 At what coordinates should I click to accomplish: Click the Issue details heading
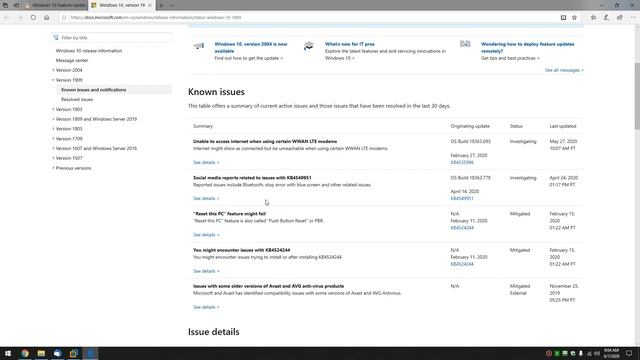click(x=213, y=331)
